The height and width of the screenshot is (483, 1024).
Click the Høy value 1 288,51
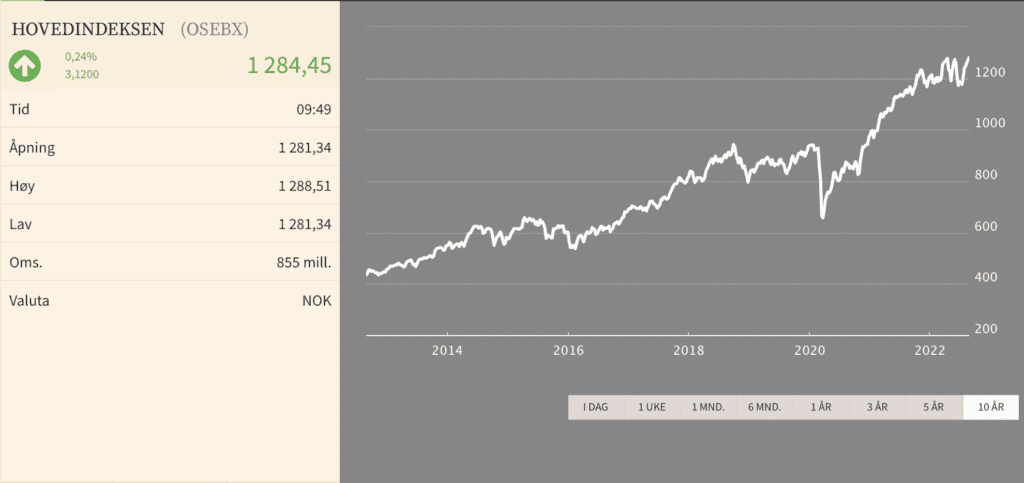click(x=304, y=186)
